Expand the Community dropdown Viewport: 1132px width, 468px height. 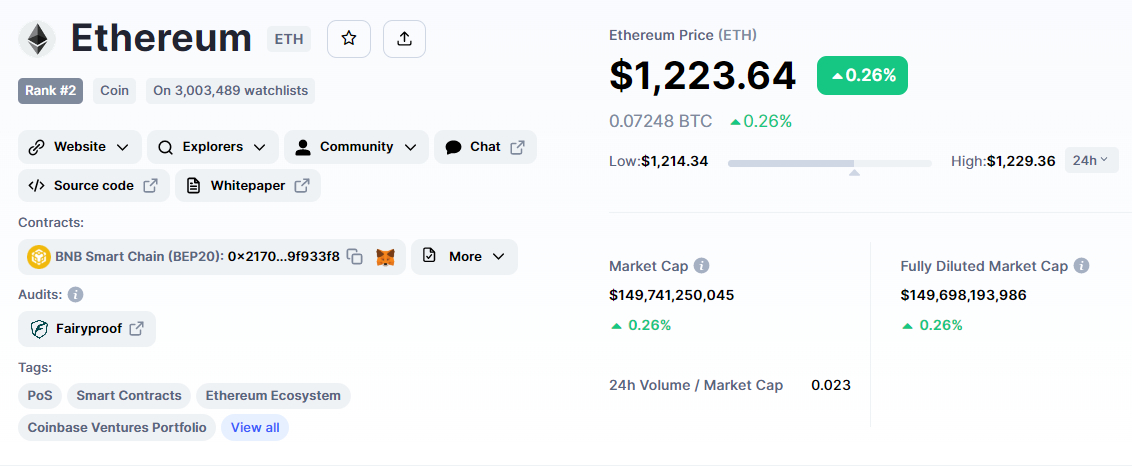(410, 147)
